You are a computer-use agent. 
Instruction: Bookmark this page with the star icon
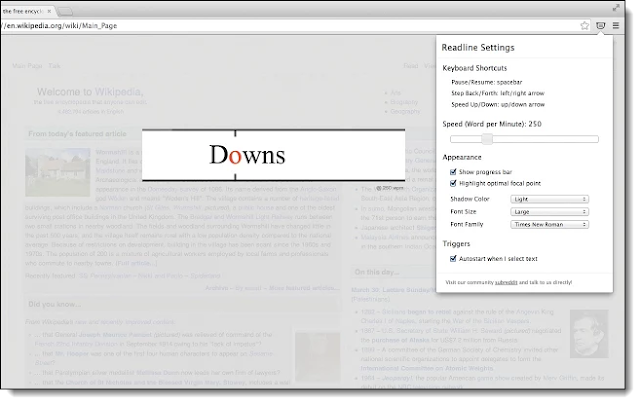tap(584, 26)
